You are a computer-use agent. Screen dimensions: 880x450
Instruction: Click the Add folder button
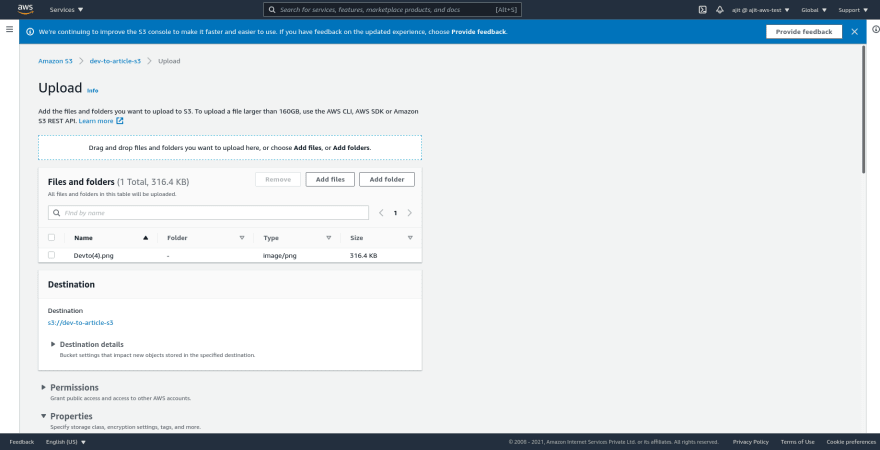(387, 180)
